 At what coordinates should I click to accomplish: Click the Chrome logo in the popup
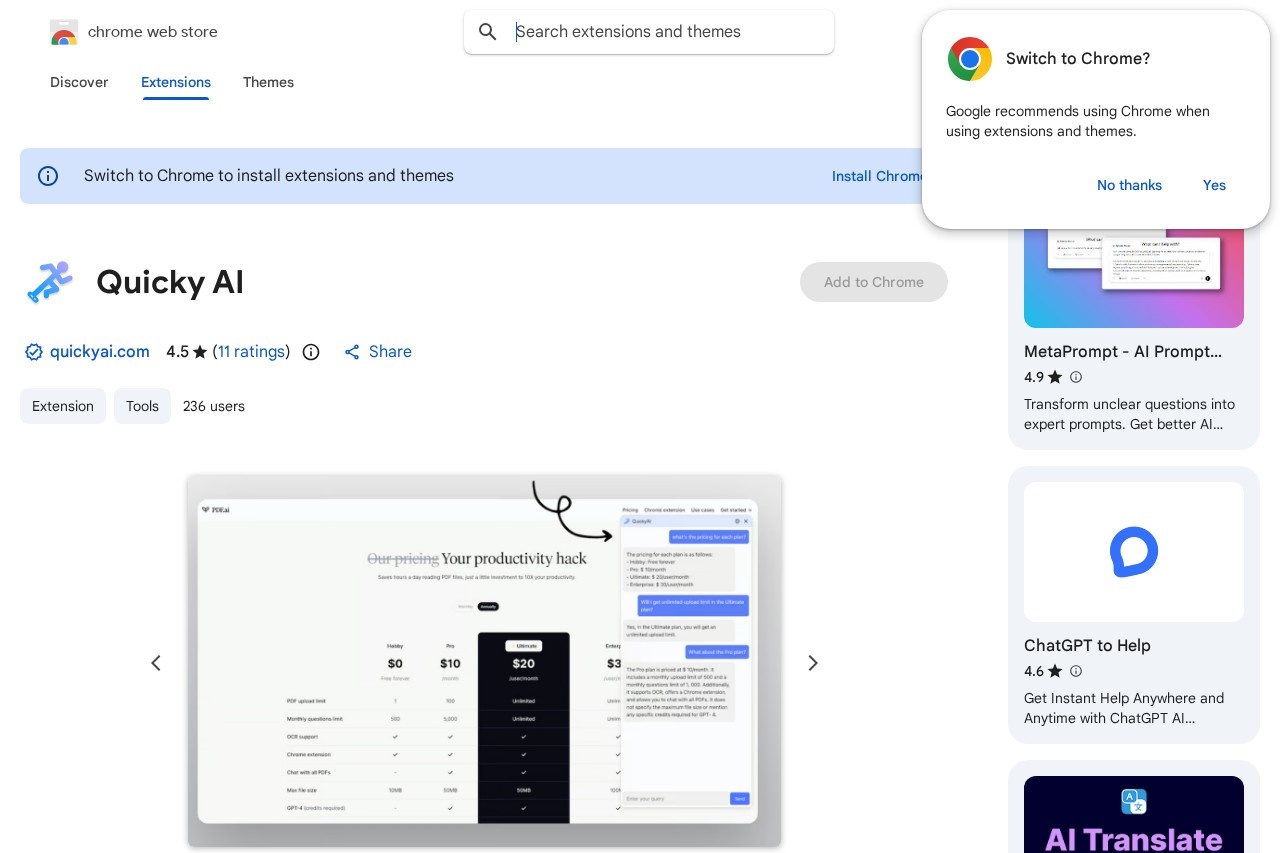point(969,59)
